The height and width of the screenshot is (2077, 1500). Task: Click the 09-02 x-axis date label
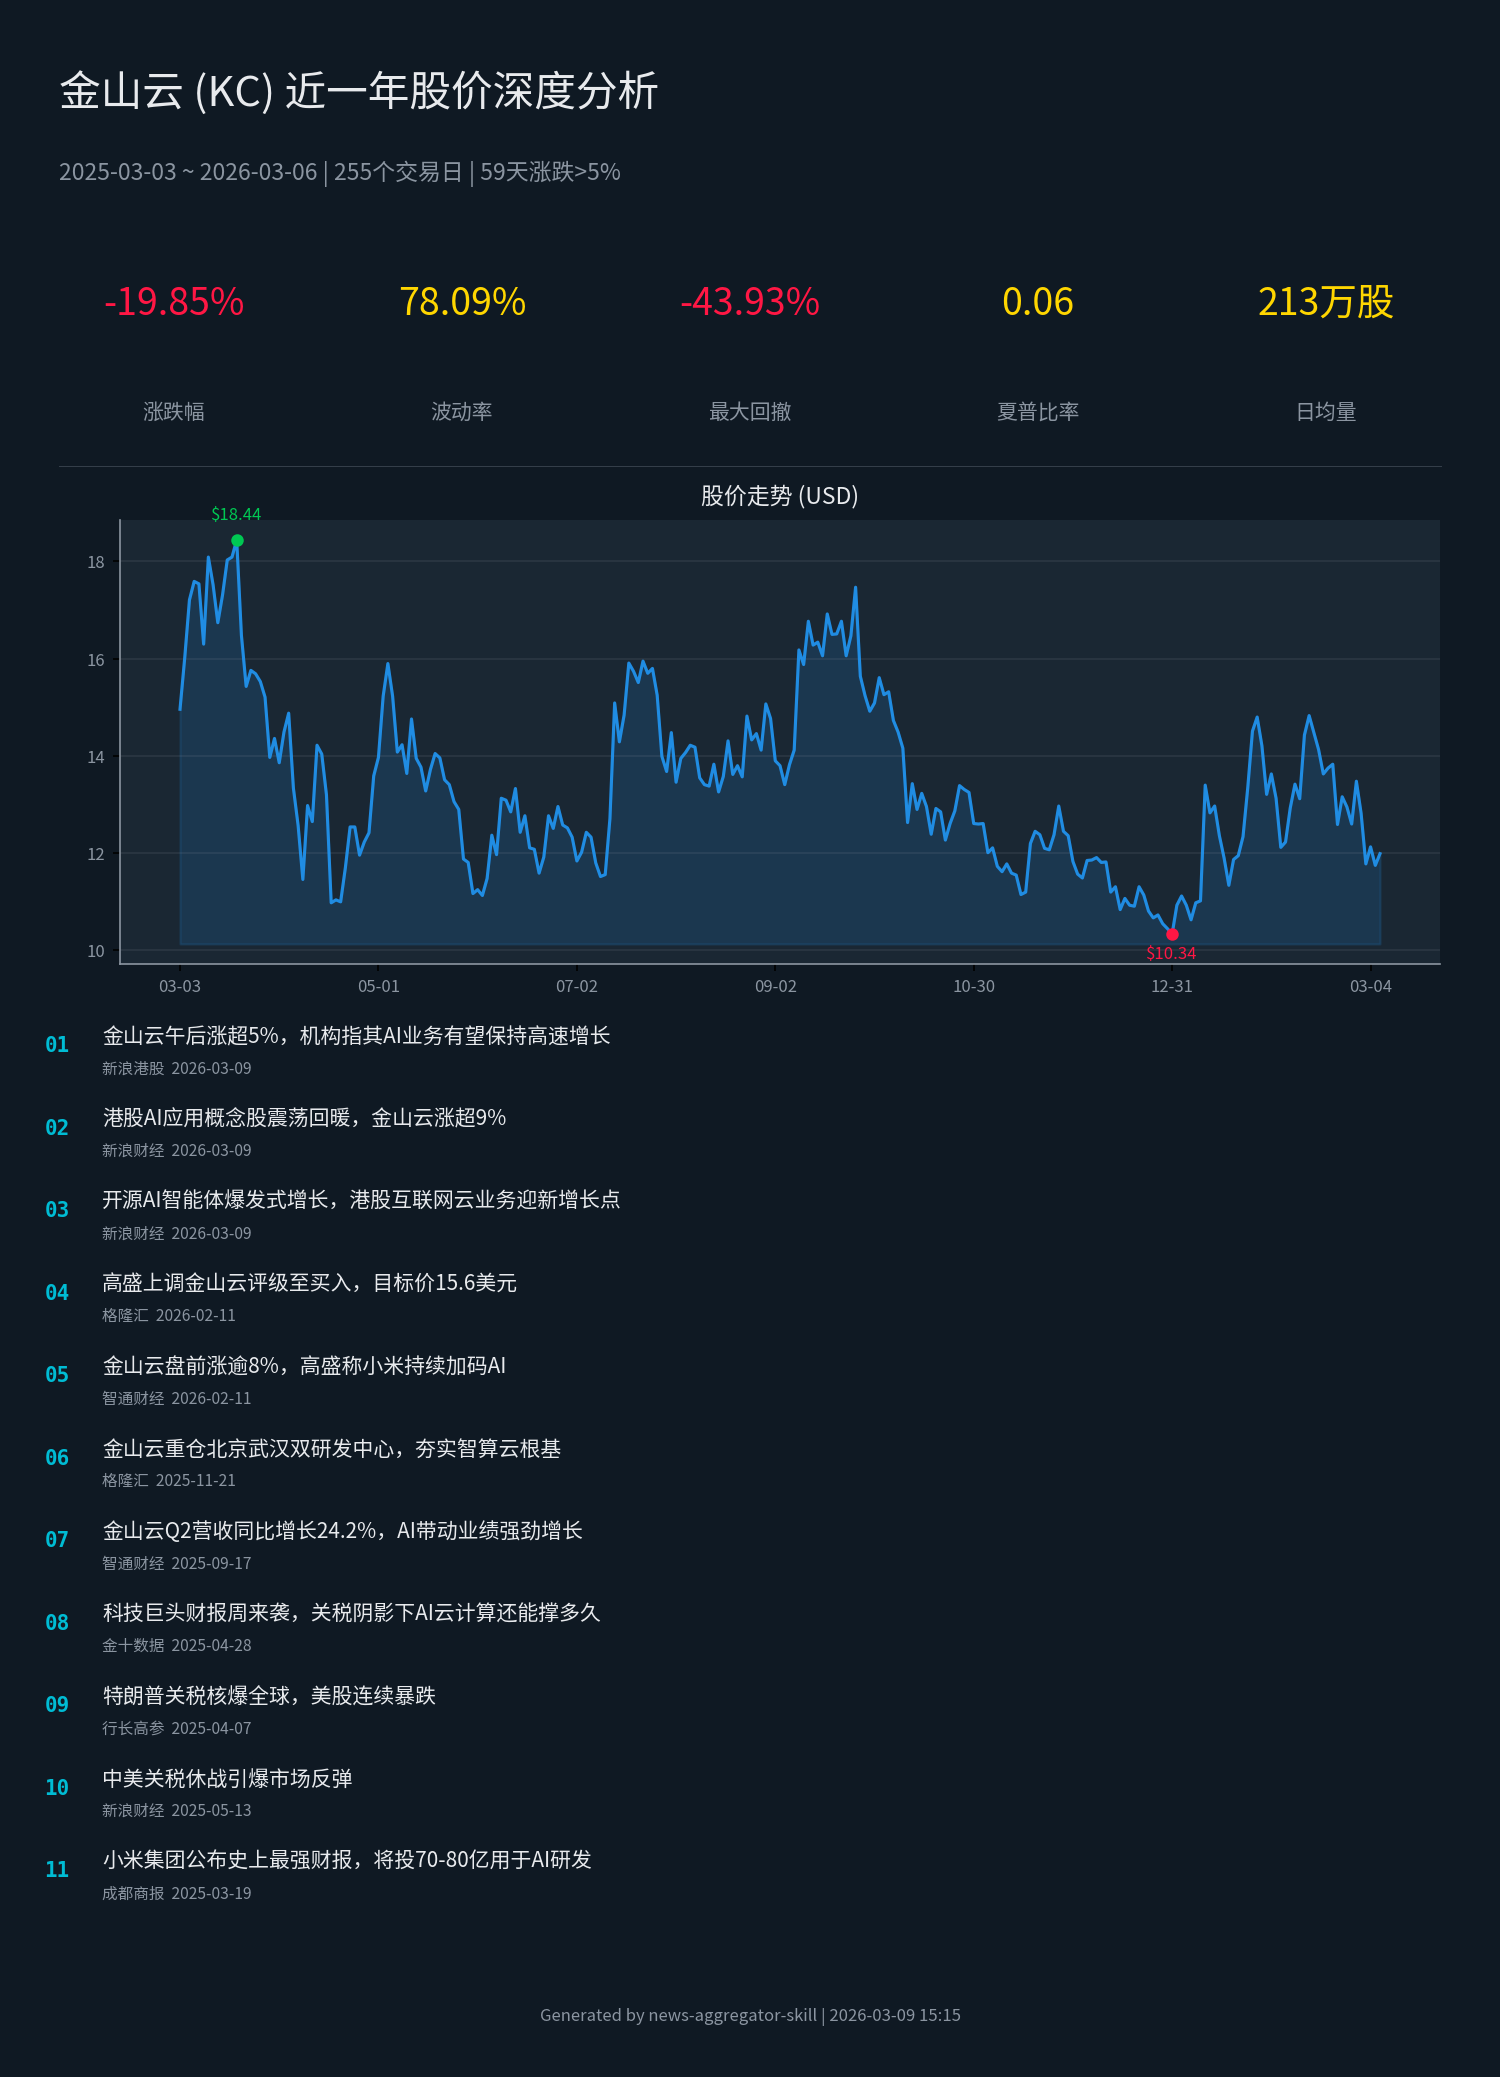click(x=776, y=987)
